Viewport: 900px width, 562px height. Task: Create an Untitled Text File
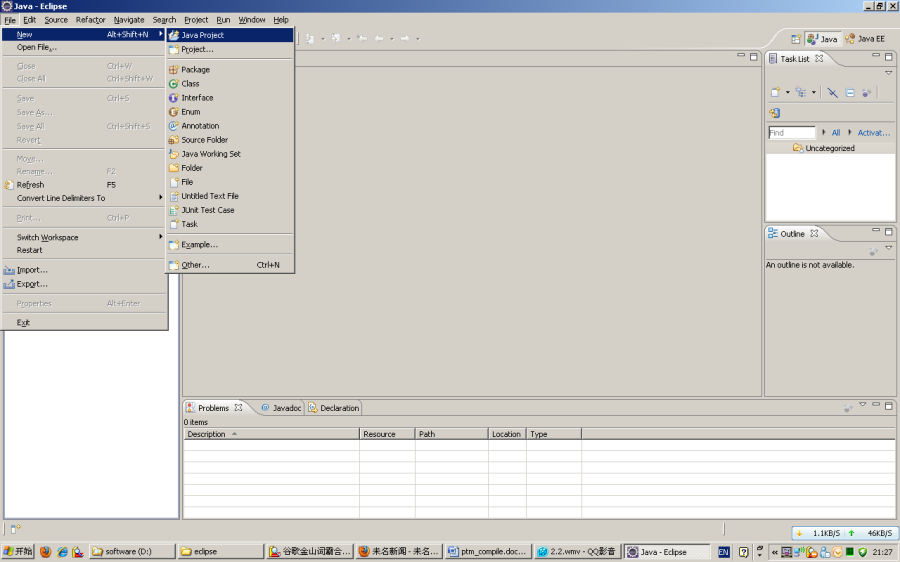point(230,196)
